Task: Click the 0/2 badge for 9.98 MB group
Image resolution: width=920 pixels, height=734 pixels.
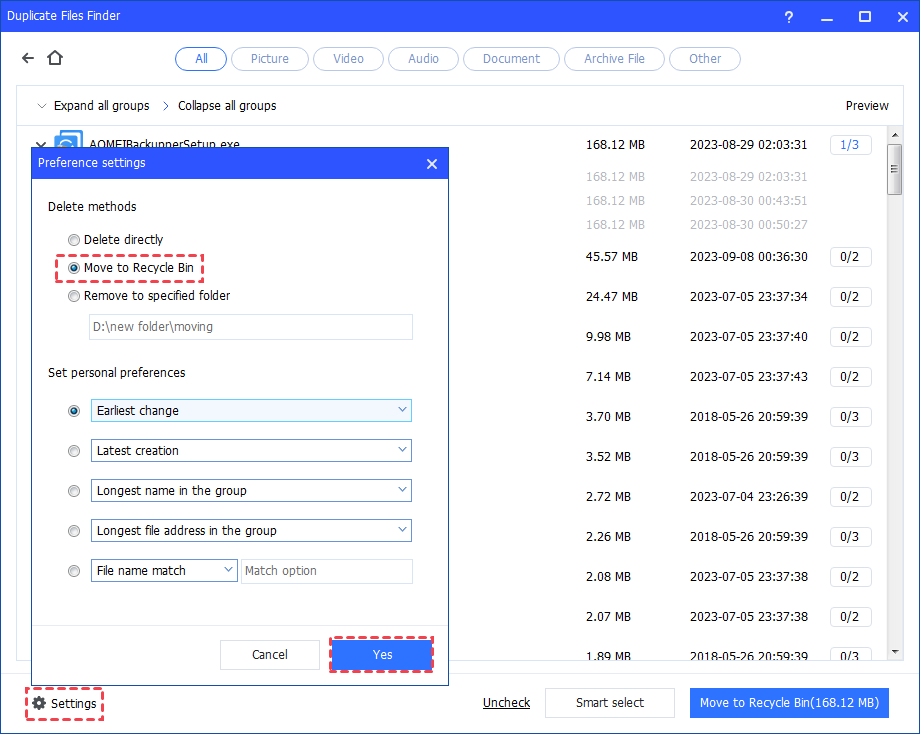Action: (x=850, y=337)
